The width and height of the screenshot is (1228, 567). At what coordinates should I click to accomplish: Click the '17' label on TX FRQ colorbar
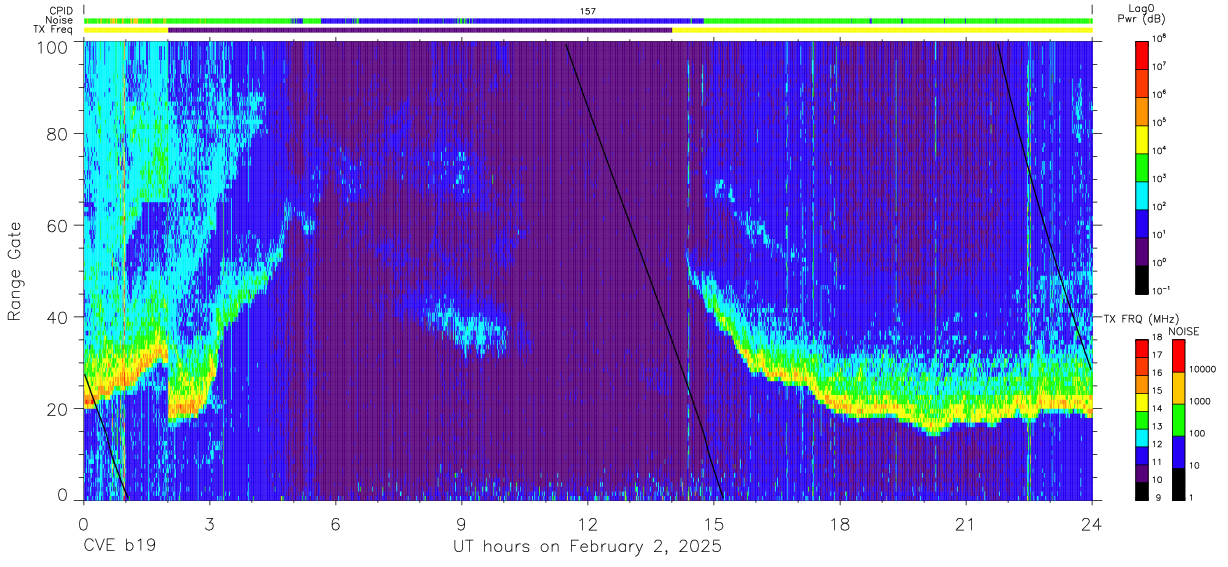1157,355
